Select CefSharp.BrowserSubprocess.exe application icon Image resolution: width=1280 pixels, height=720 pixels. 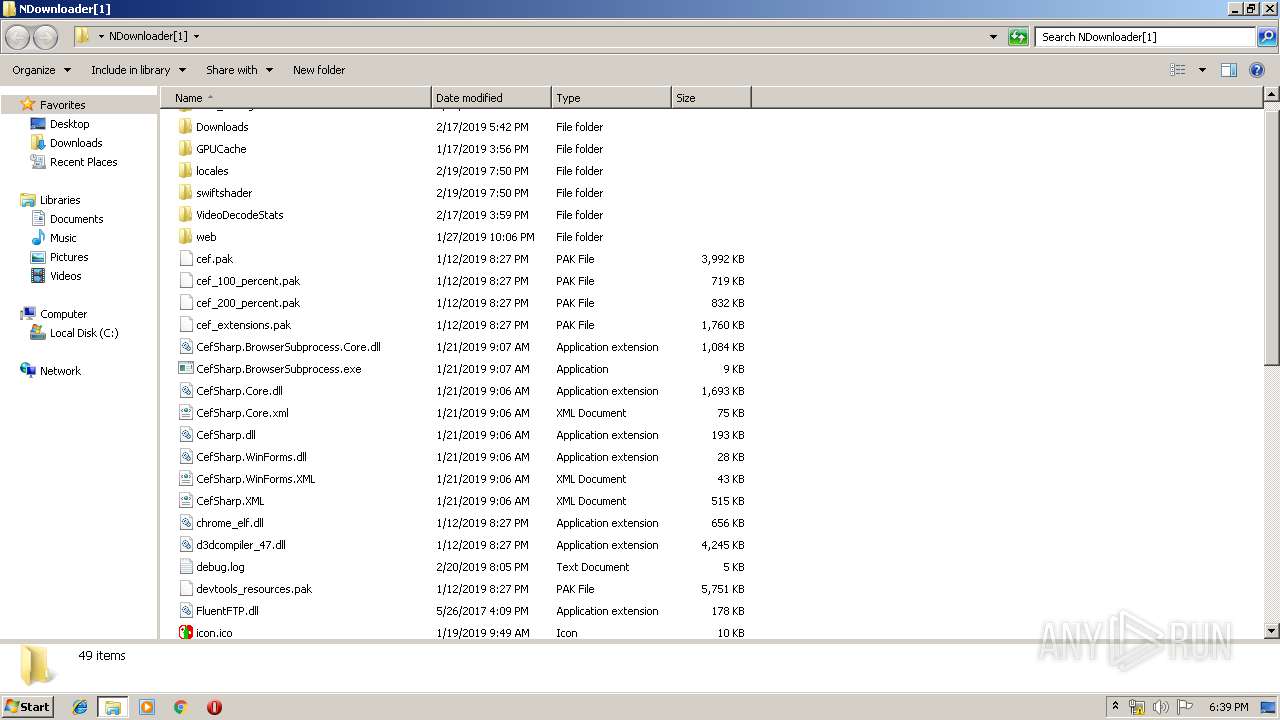click(186, 369)
